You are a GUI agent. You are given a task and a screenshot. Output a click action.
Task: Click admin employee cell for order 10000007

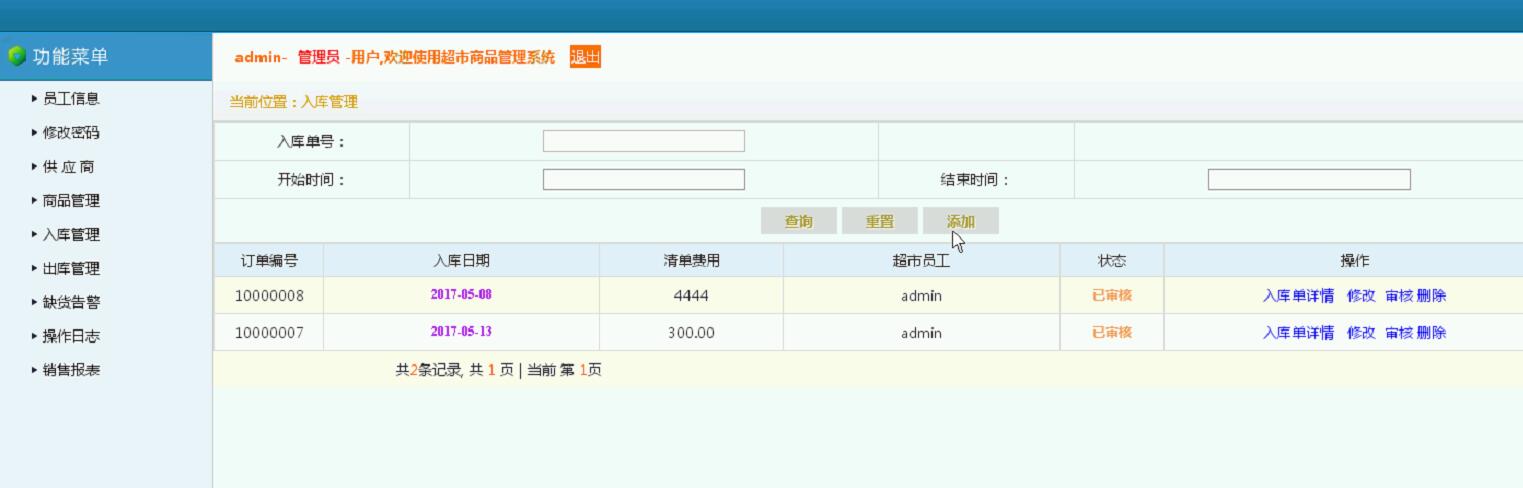(x=921, y=333)
